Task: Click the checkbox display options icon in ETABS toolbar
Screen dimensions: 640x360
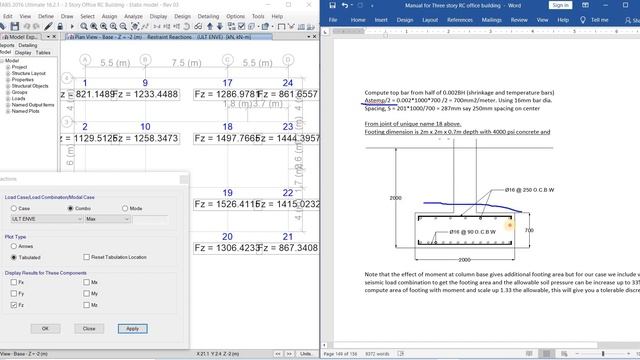Action: (x=242, y=27)
